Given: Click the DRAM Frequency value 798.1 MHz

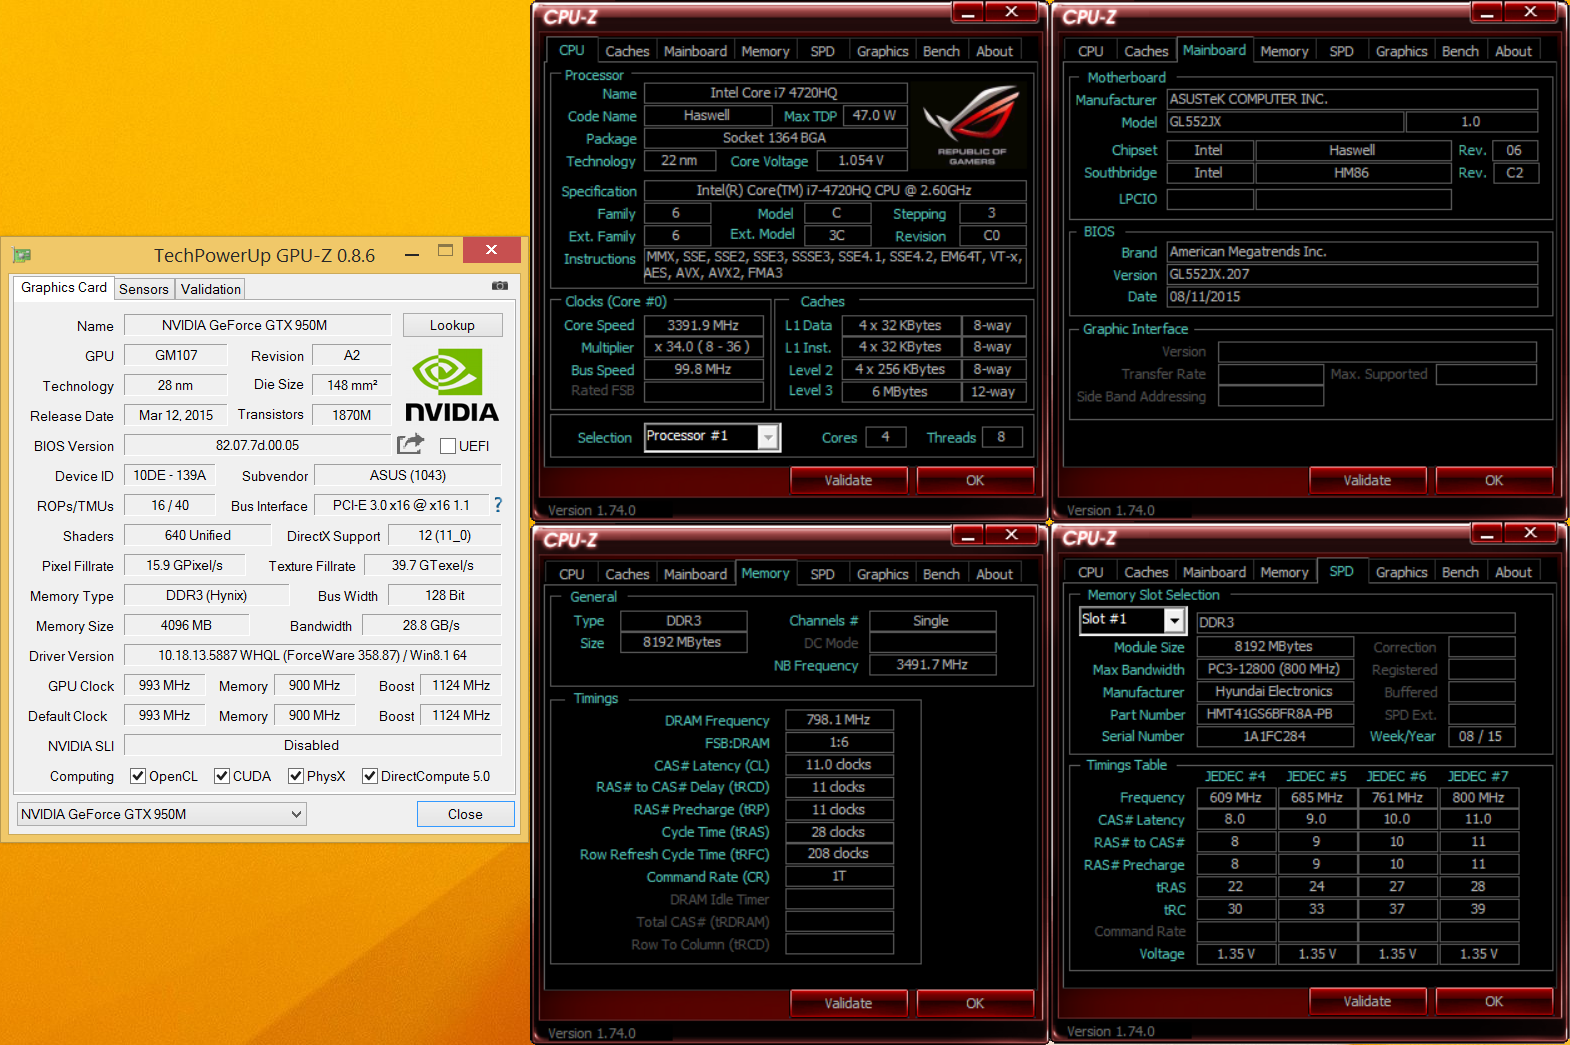Looking at the screenshot, I should [839, 720].
